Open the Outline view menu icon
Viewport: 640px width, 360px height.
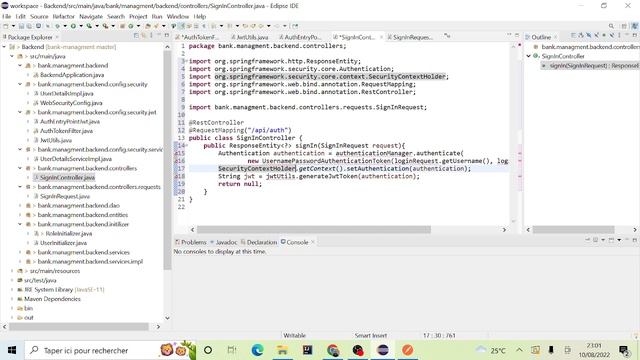[x=619, y=36]
